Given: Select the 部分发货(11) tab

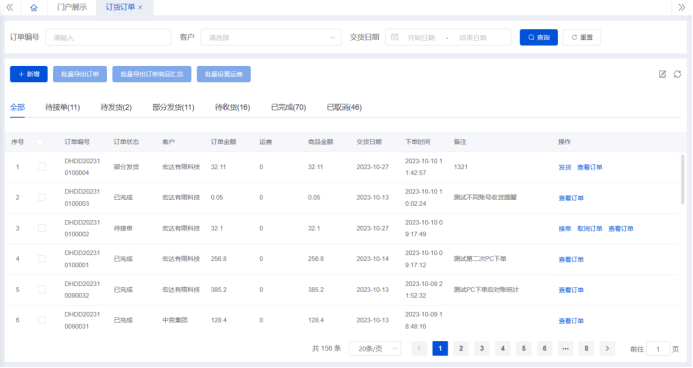Looking at the screenshot, I should (173, 107).
